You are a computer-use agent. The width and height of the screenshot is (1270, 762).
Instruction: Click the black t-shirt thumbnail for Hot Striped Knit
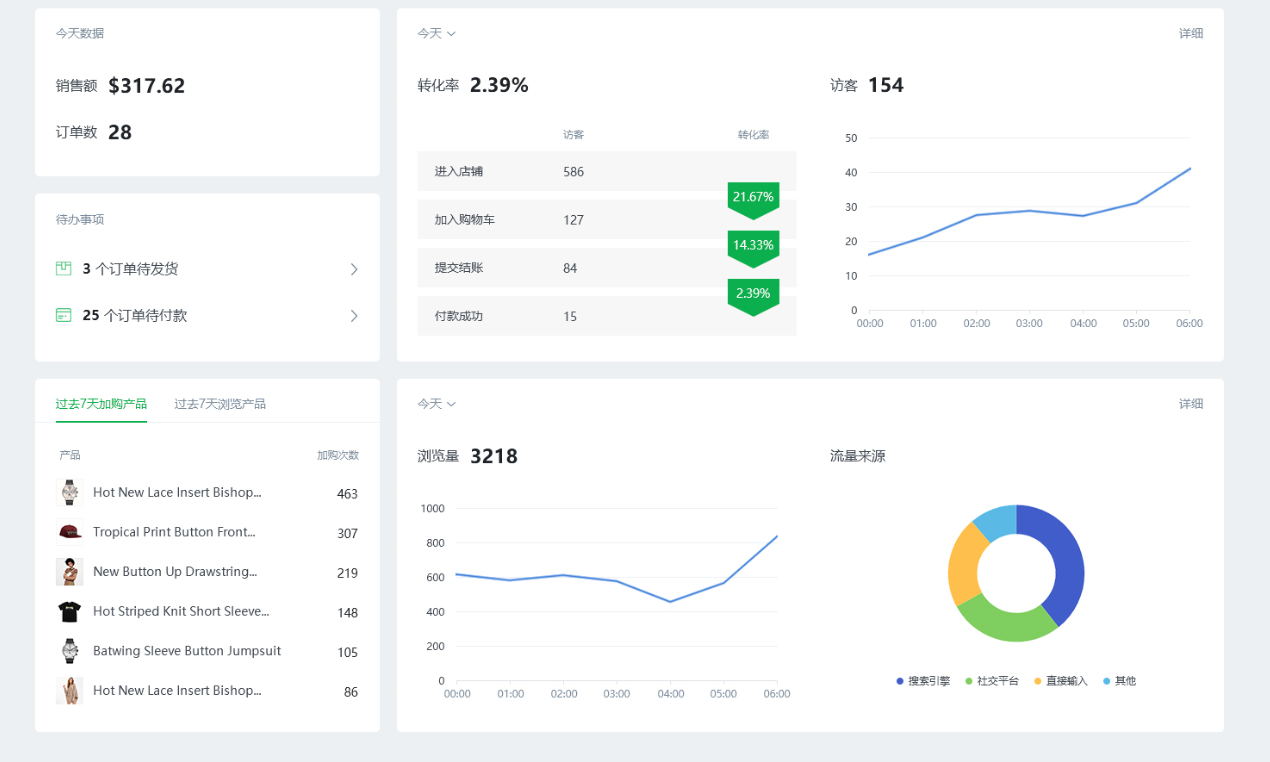[x=70, y=611]
